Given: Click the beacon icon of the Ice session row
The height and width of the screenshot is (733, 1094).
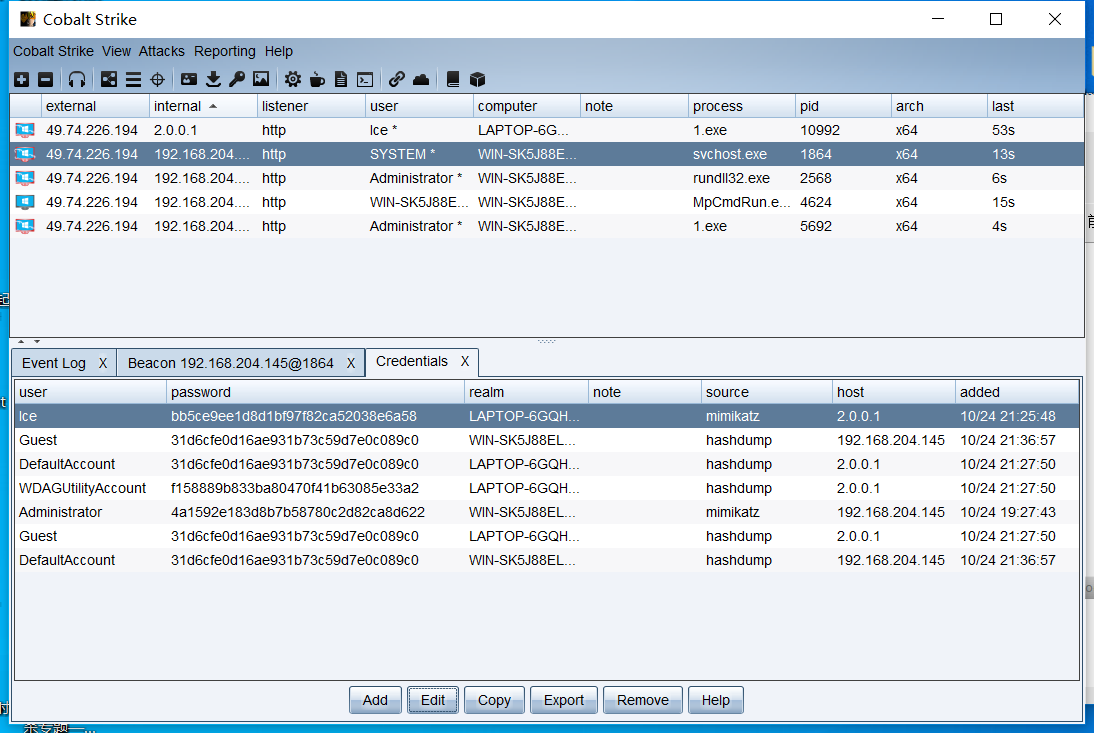Looking at the screenshot, I should point(25,130).
